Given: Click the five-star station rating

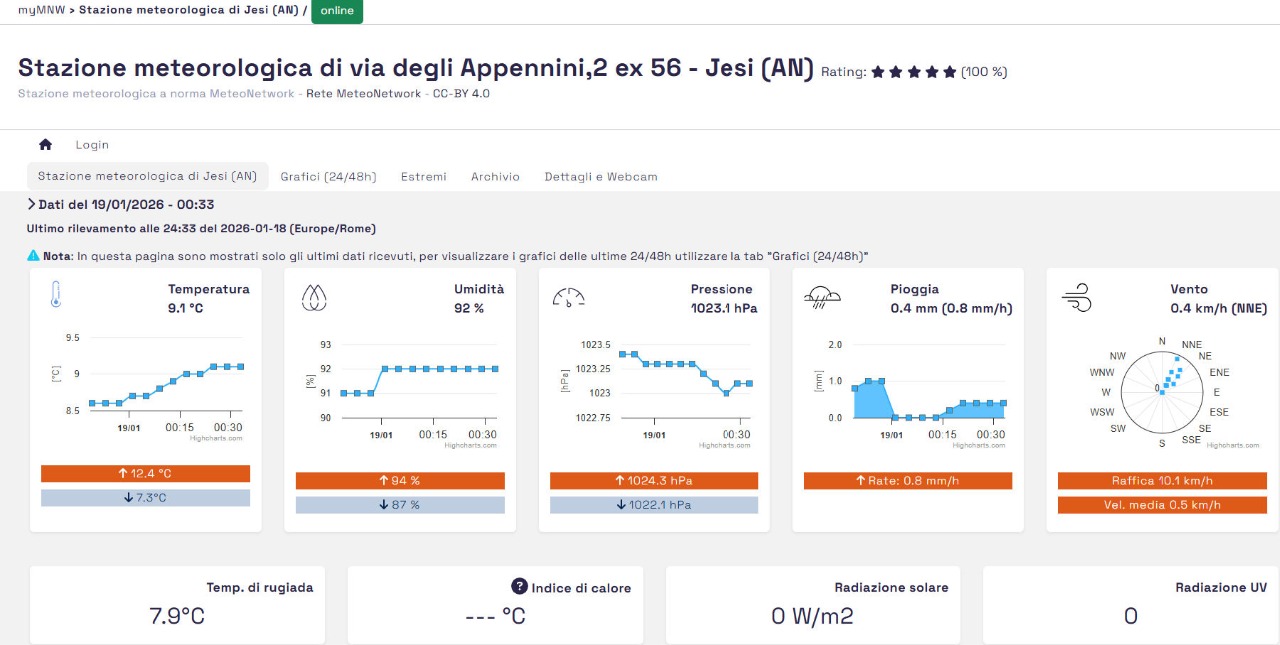Looking at the screenshot, I should 914,72.
